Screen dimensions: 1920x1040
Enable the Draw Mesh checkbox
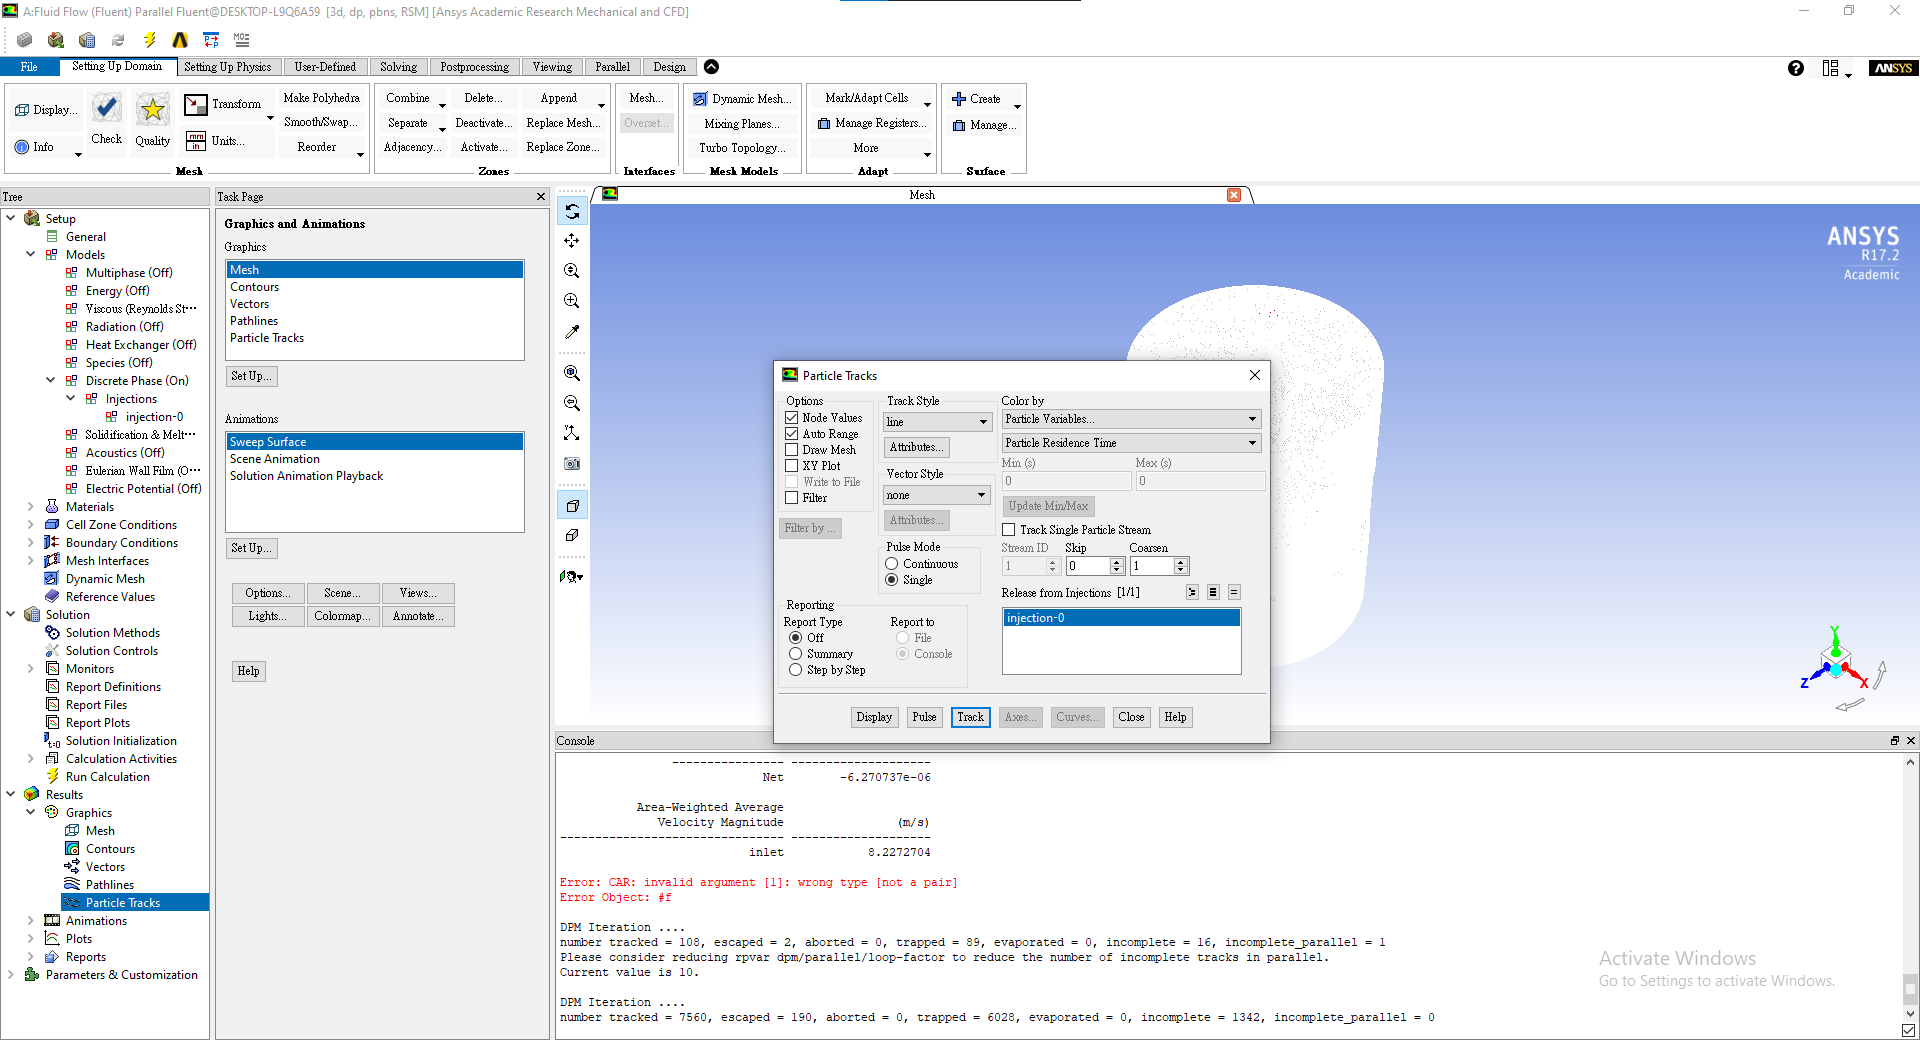792,450
